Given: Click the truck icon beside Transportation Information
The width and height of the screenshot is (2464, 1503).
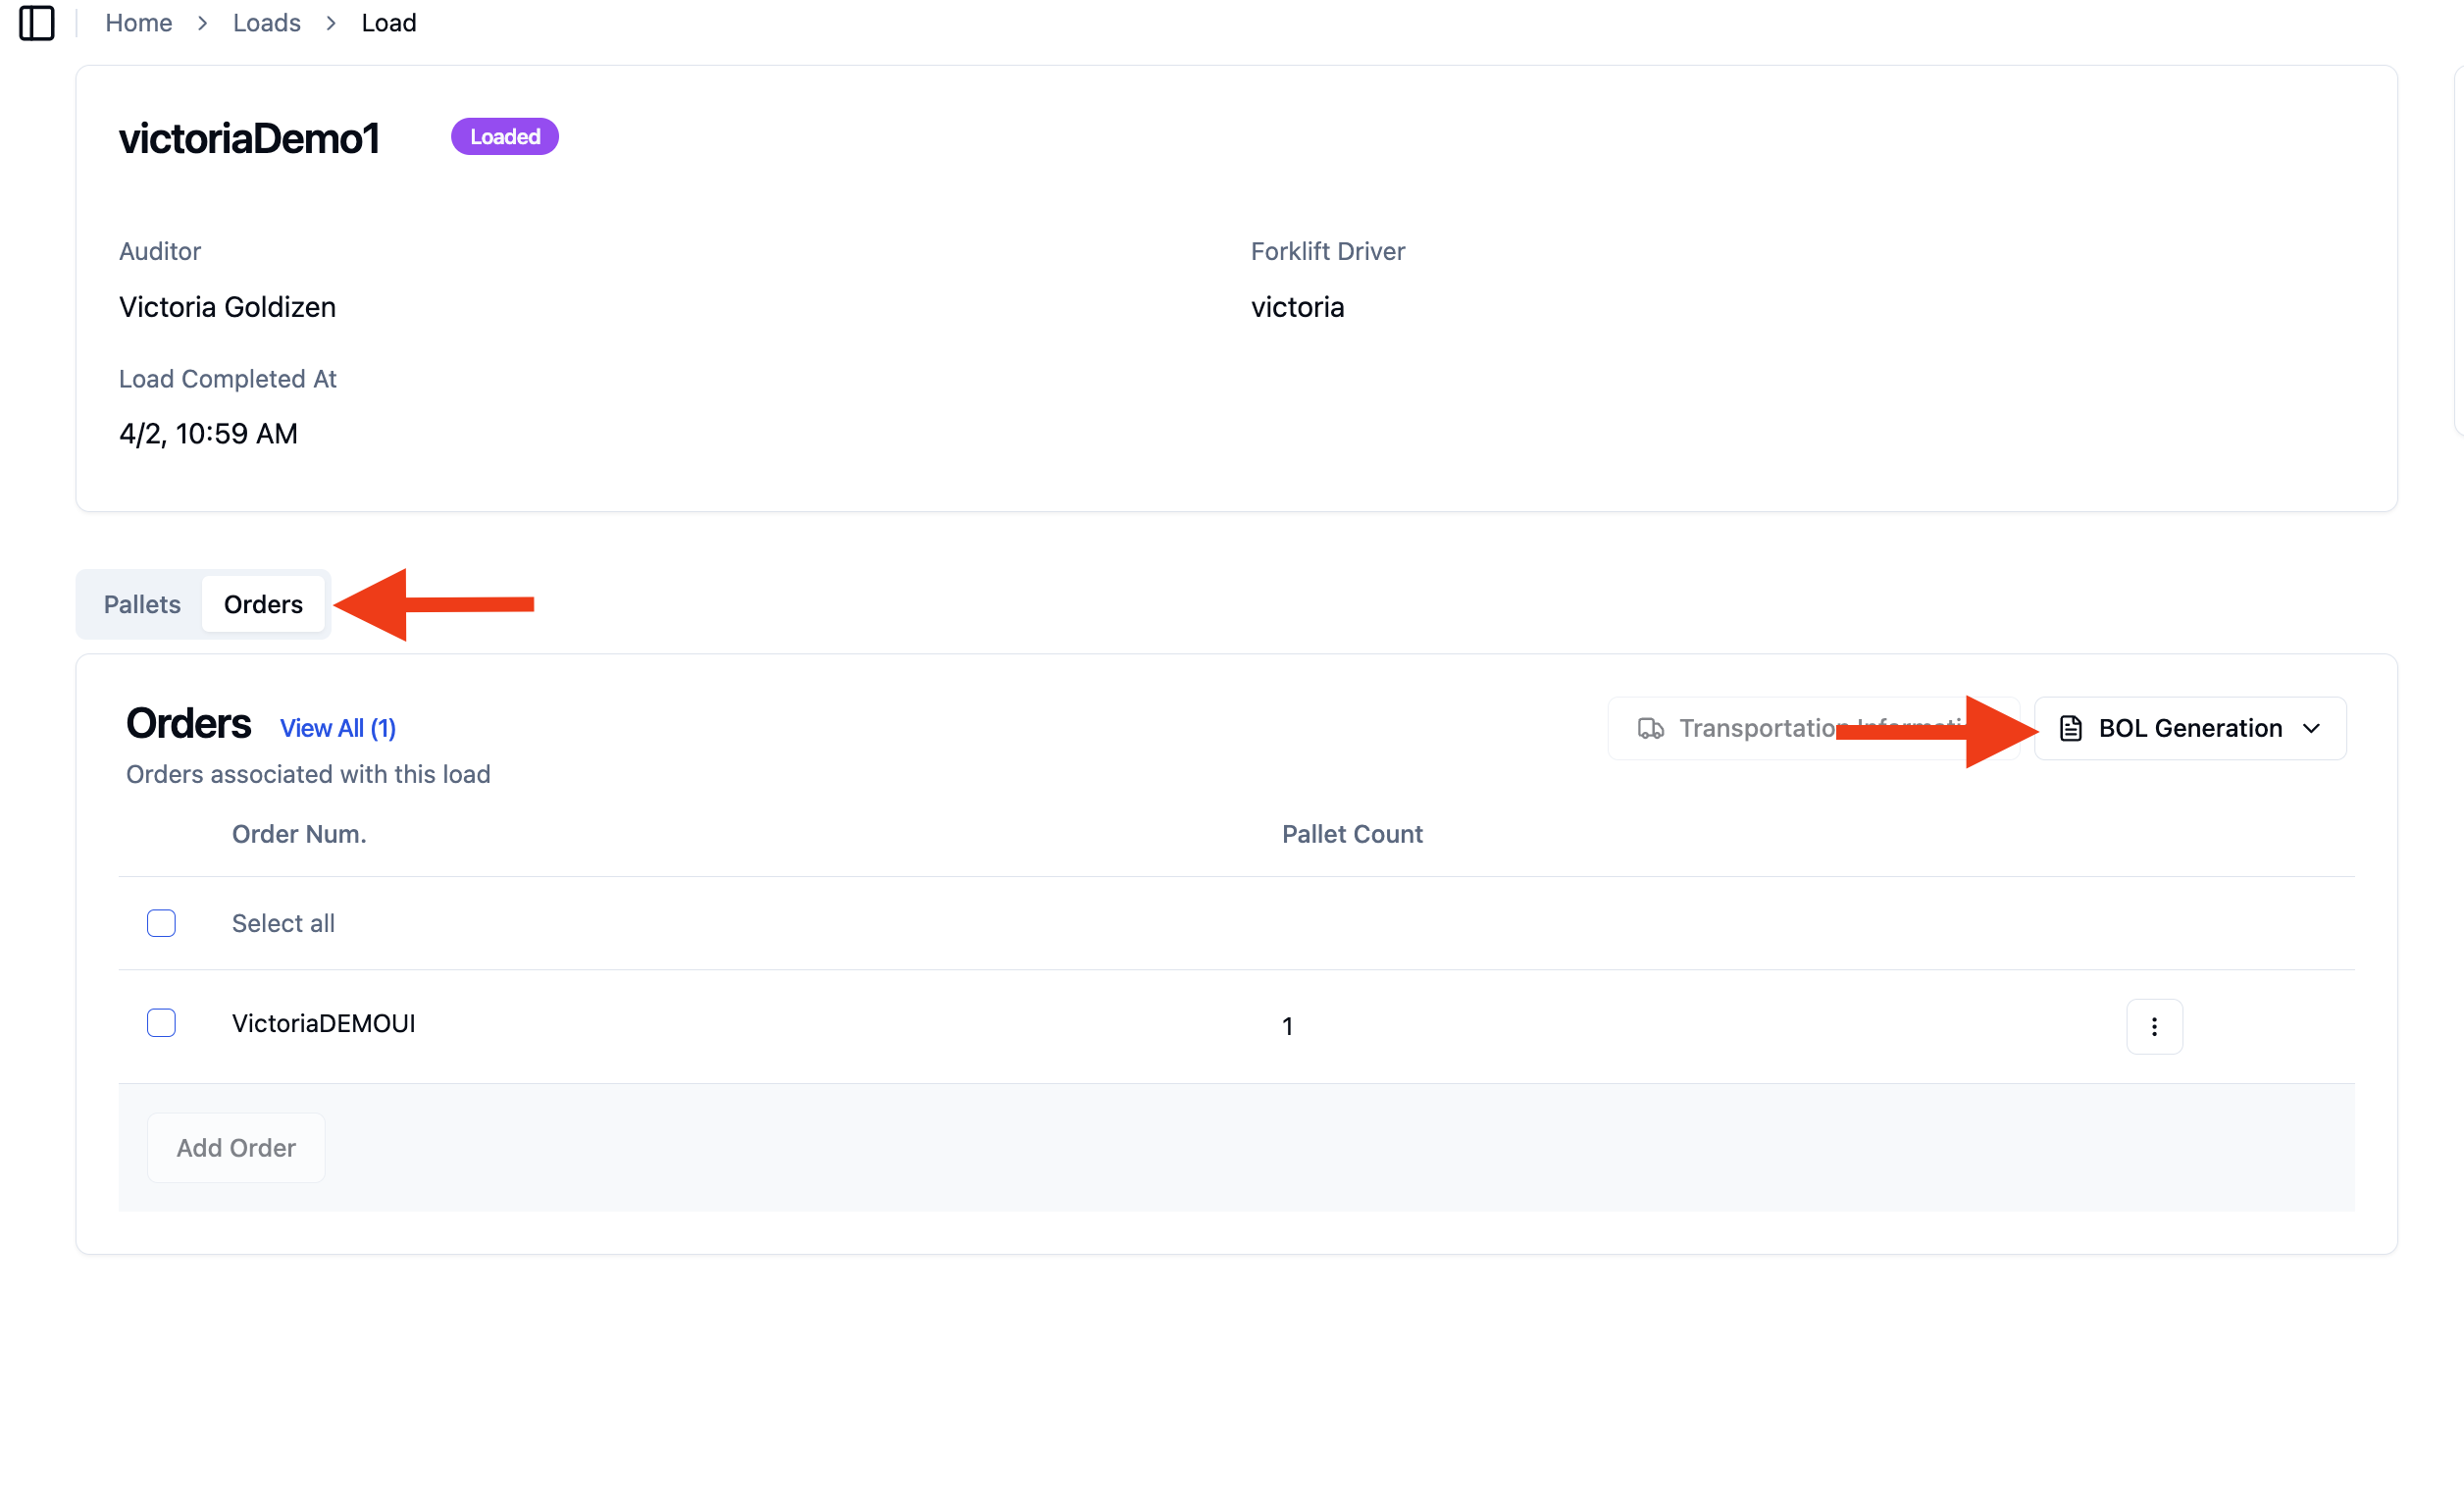Looking at the screenshot, I should 1650,728.
